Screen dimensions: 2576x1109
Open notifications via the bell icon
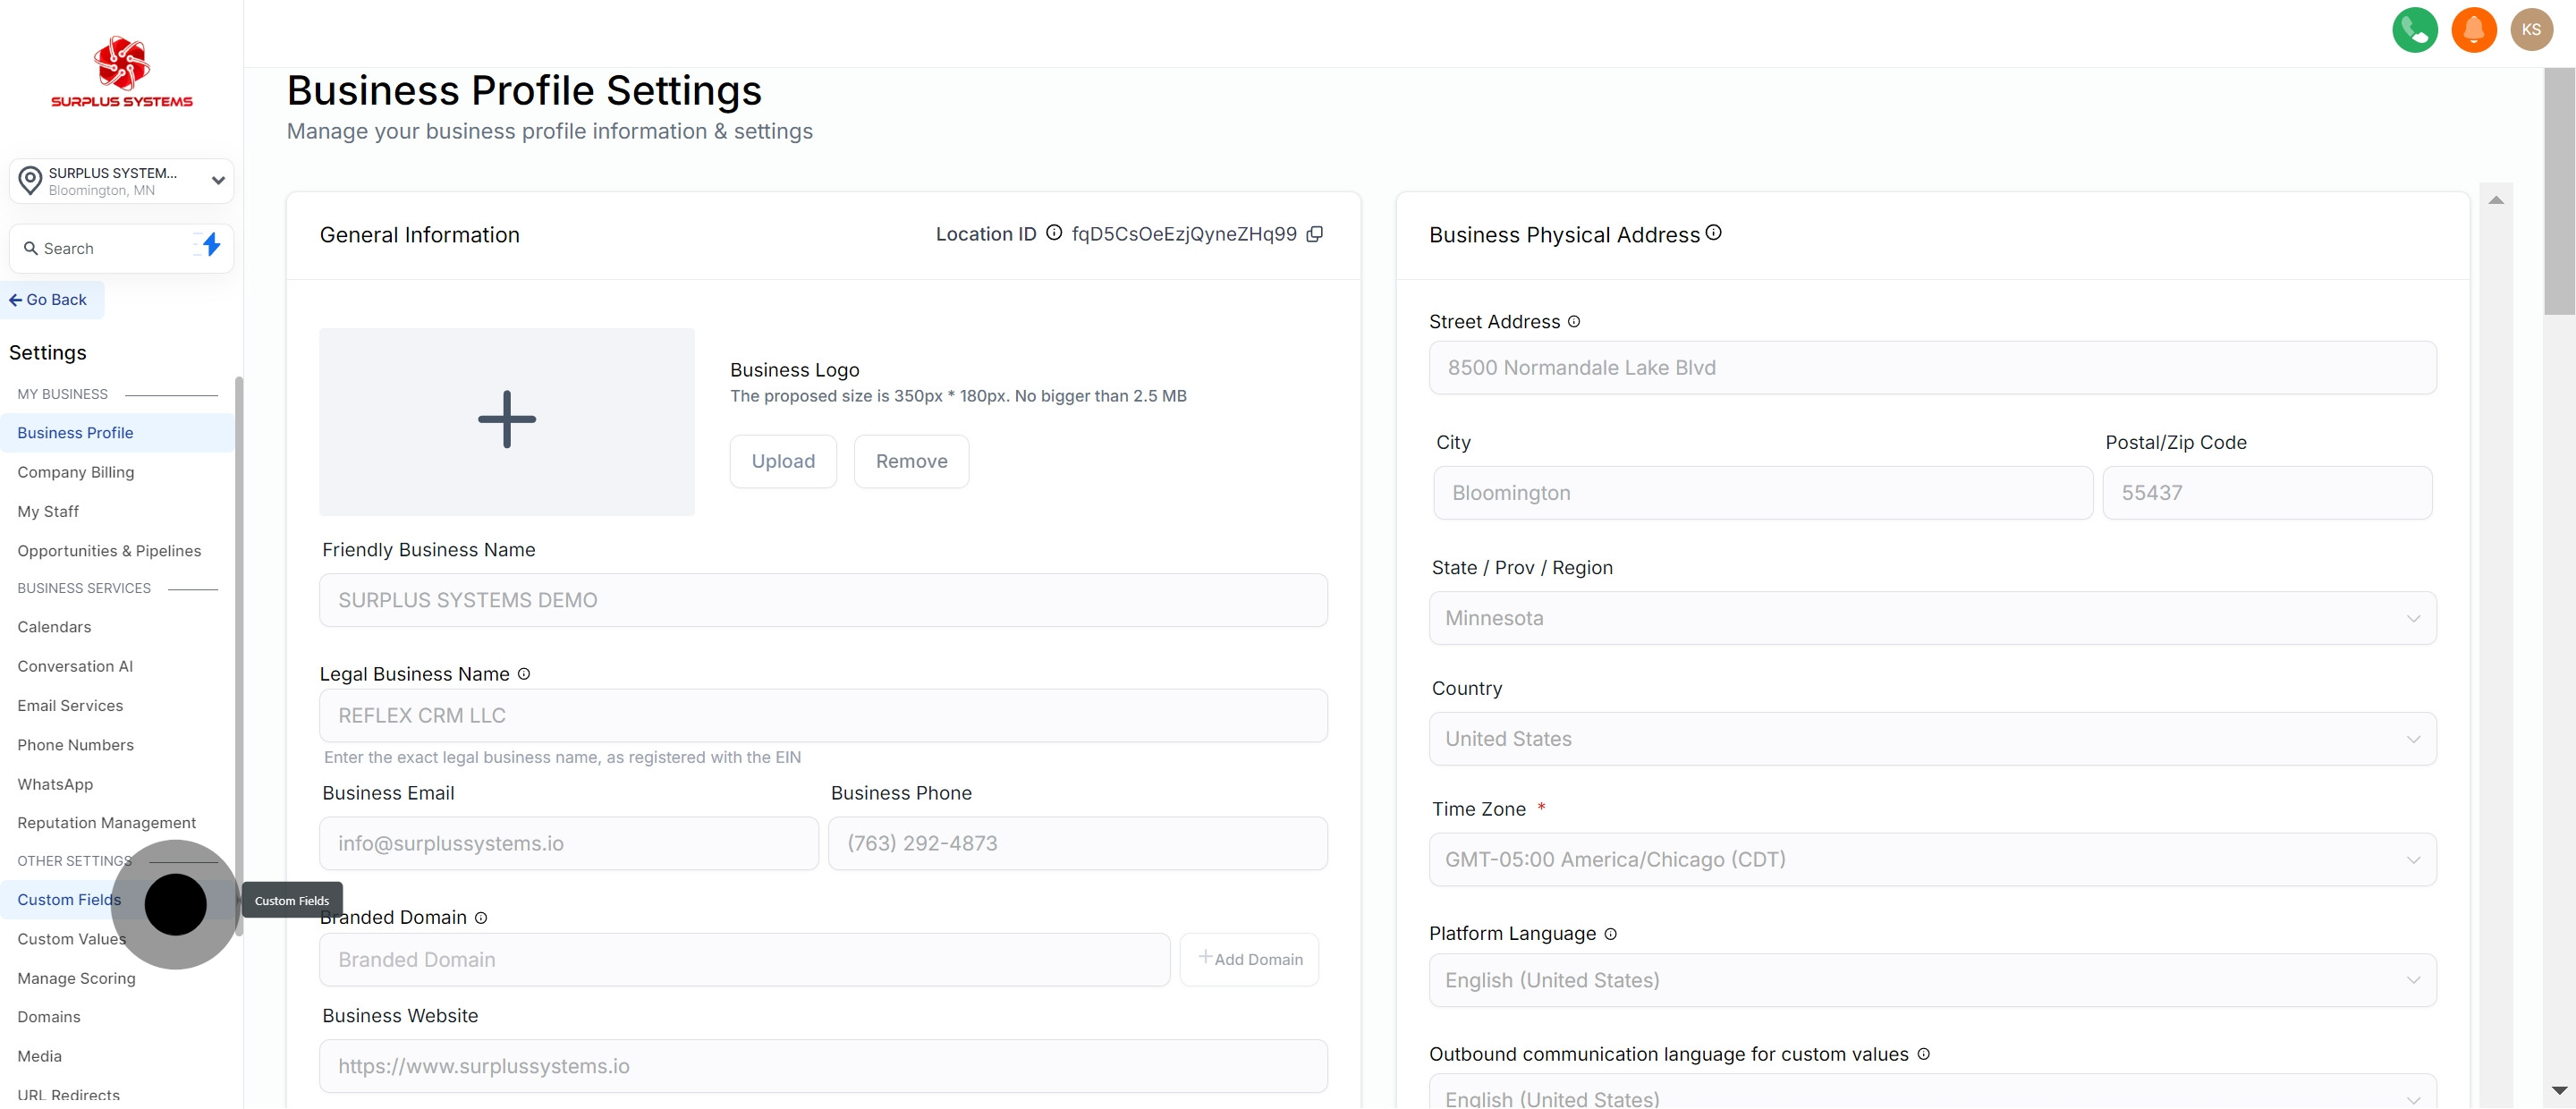(x=2474, y=30)
